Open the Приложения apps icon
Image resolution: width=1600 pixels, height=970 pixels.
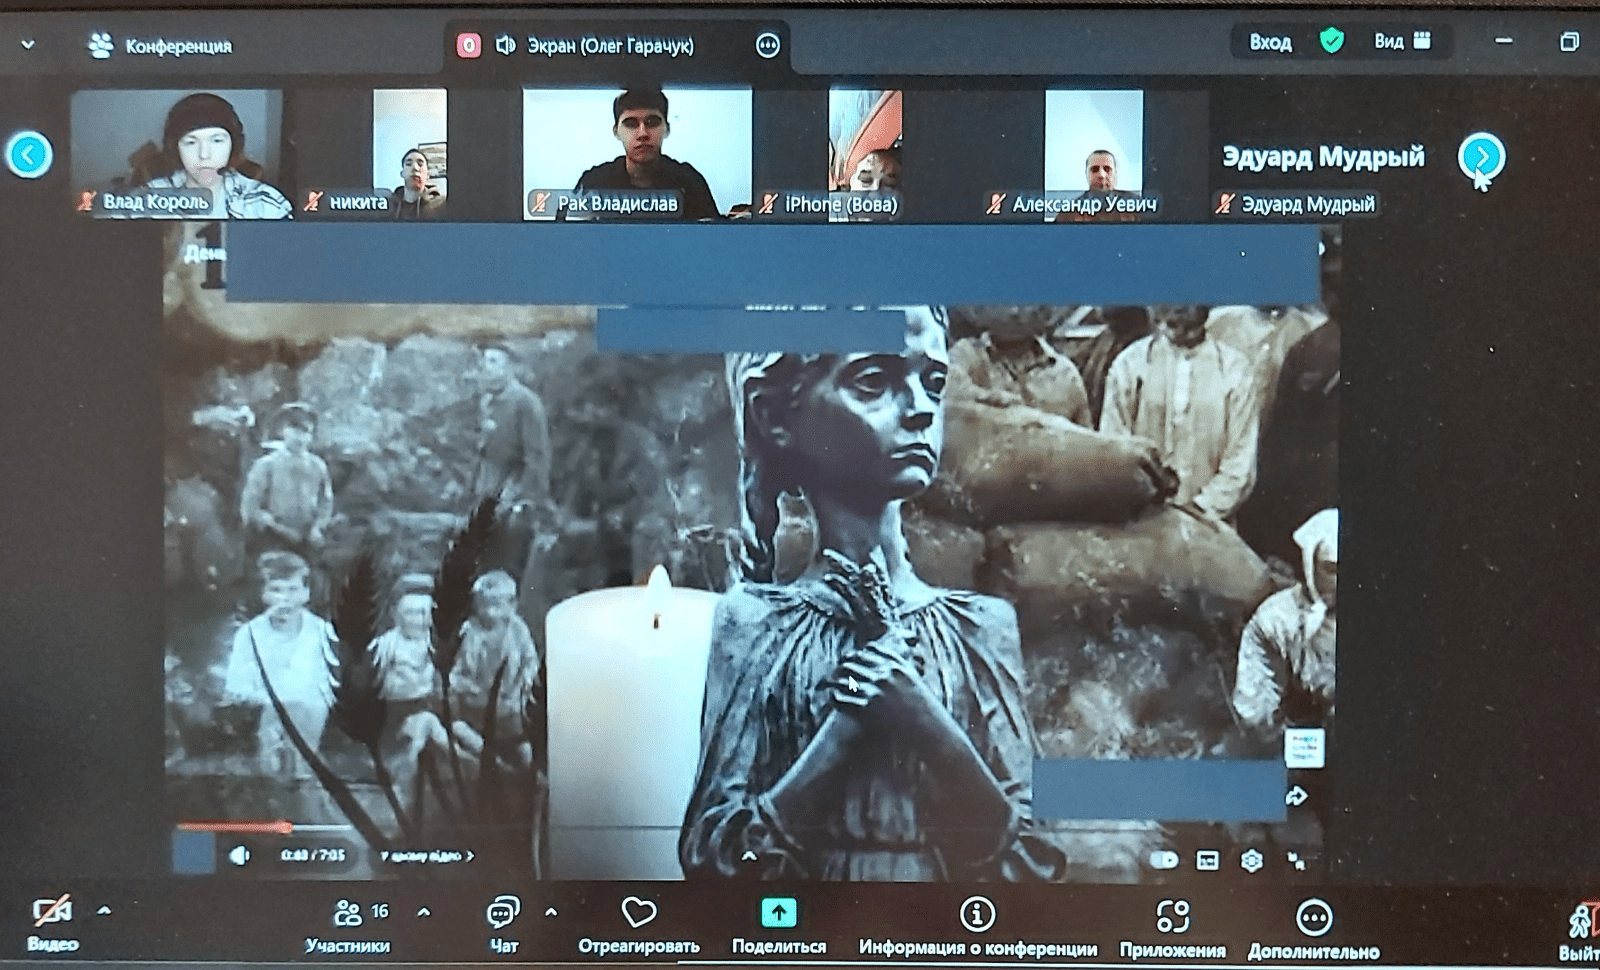coord(1172,915)
